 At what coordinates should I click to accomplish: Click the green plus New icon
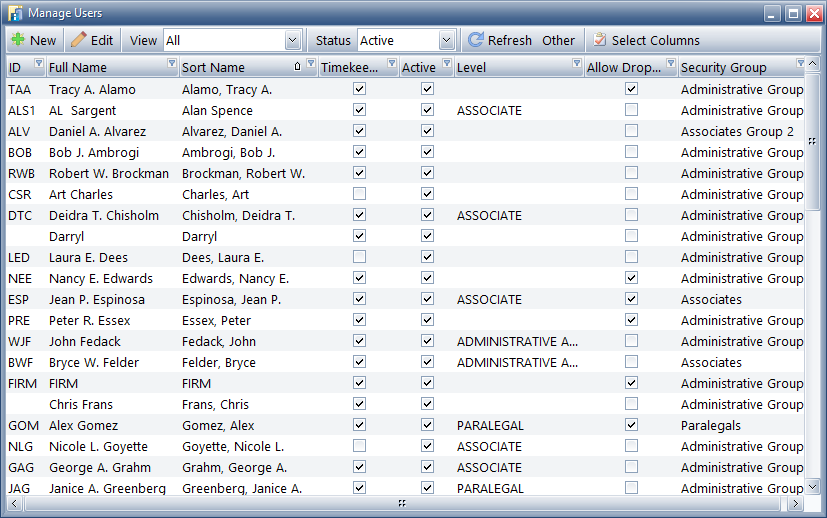pyautogui.click(x=18, y=40)
